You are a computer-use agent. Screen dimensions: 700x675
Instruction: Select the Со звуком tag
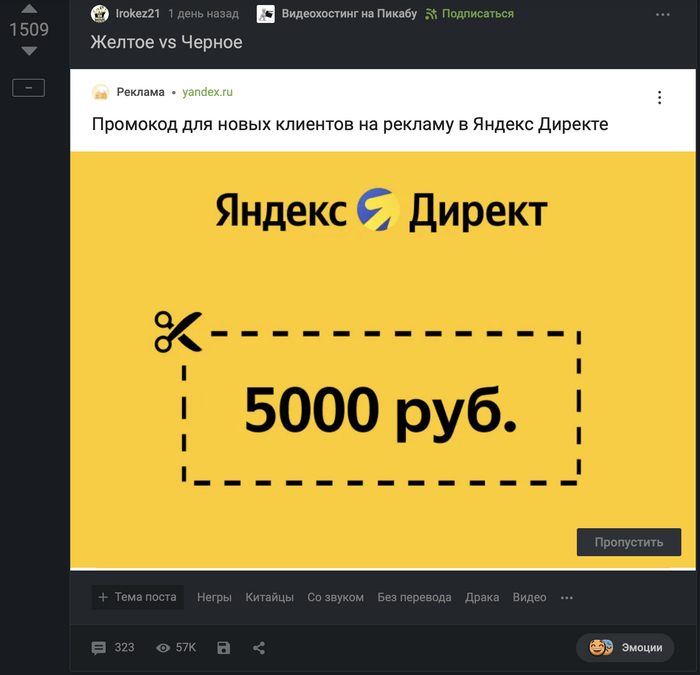(x=335, y=597)
